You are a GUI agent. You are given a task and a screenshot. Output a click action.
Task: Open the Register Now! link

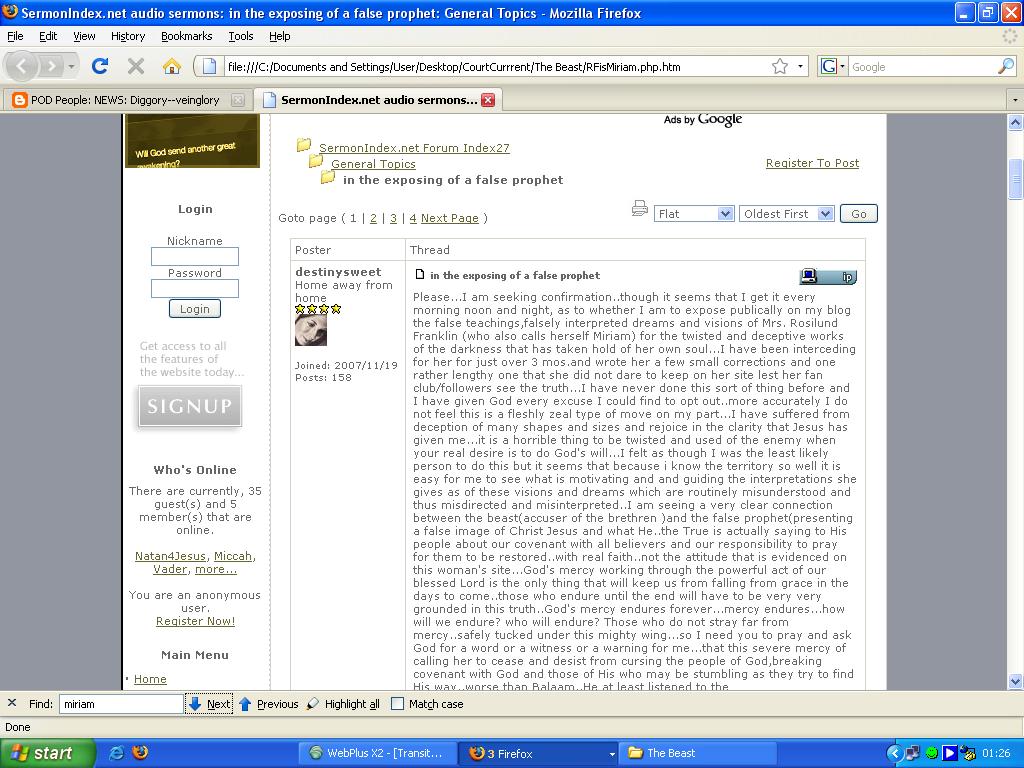click(195, 621)
